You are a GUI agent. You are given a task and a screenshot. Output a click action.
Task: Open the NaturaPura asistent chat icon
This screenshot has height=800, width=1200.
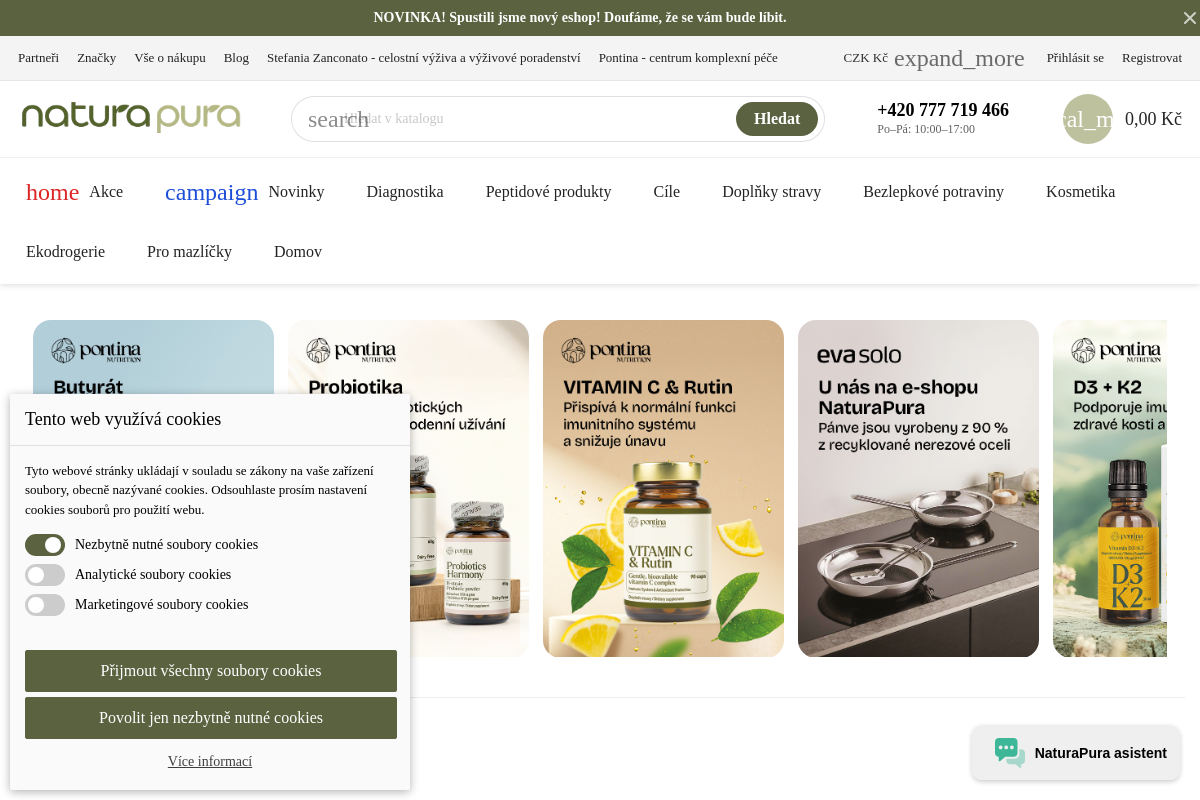[x=1009, y=753]
